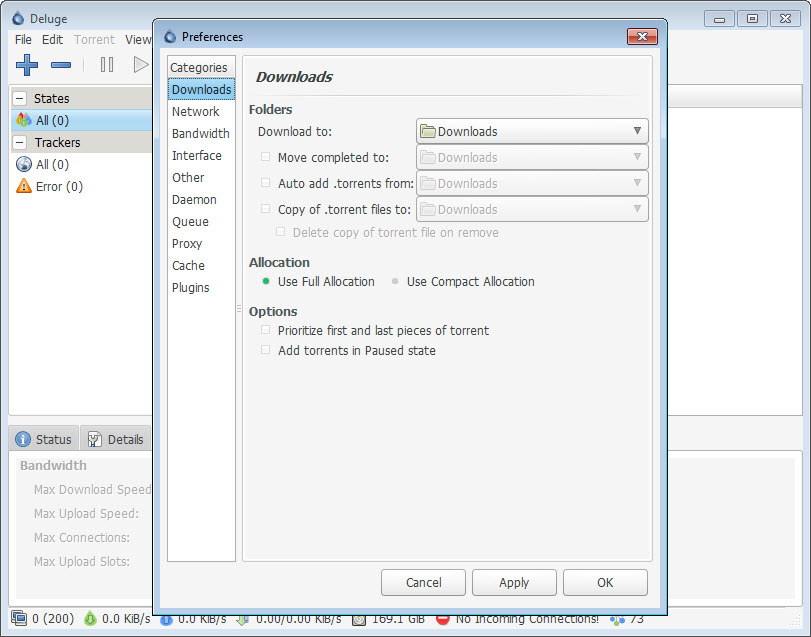Open the Torrent menu
811x637 pixels.
94,40
